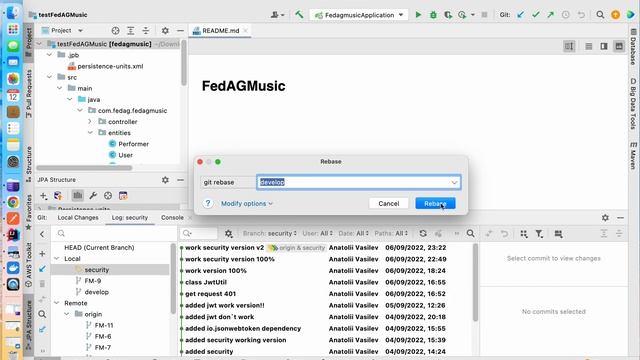Screen dimensions: 640x360
Task: Open the Launchpad icon in the dock
Action: click(13, 29)
